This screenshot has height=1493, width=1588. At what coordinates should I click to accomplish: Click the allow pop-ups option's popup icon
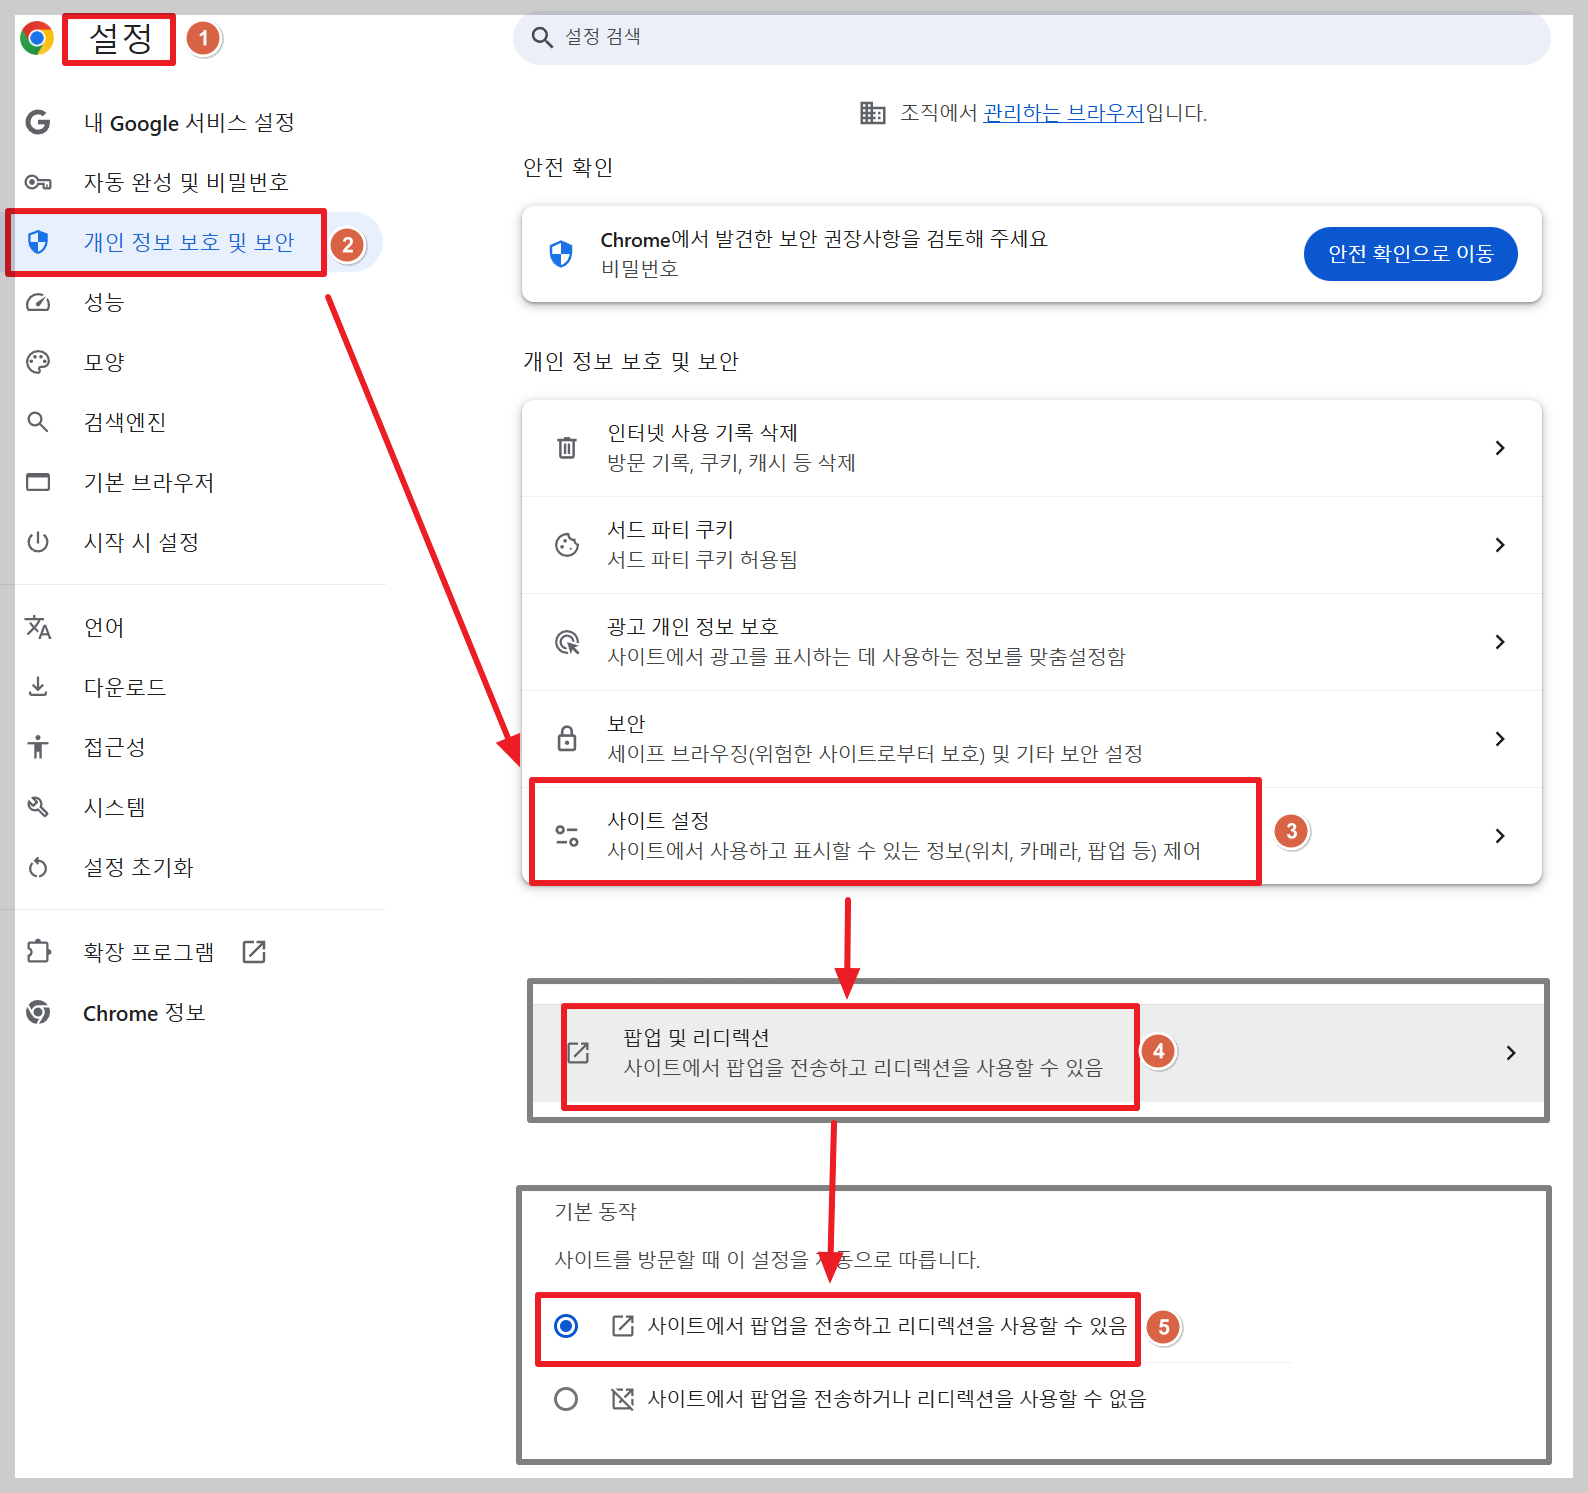click(623, 1326)
